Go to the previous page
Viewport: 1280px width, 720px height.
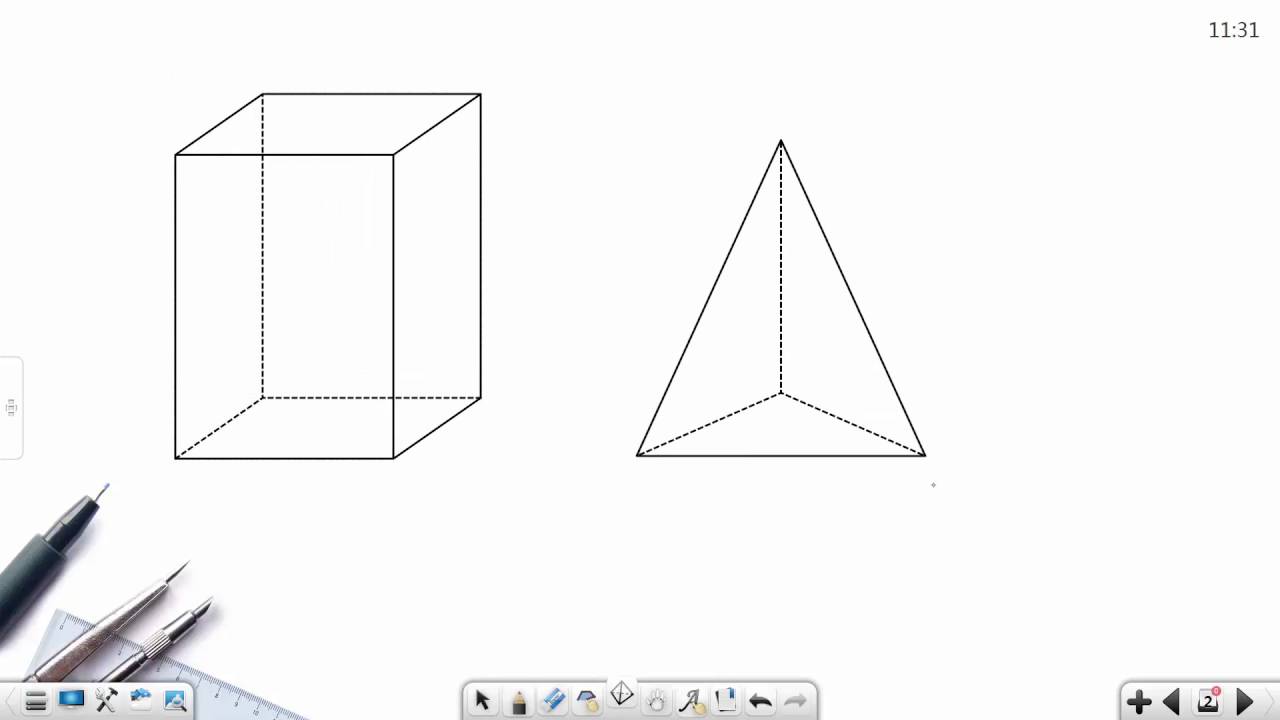pyautogui.click(x=1171, y=702)
